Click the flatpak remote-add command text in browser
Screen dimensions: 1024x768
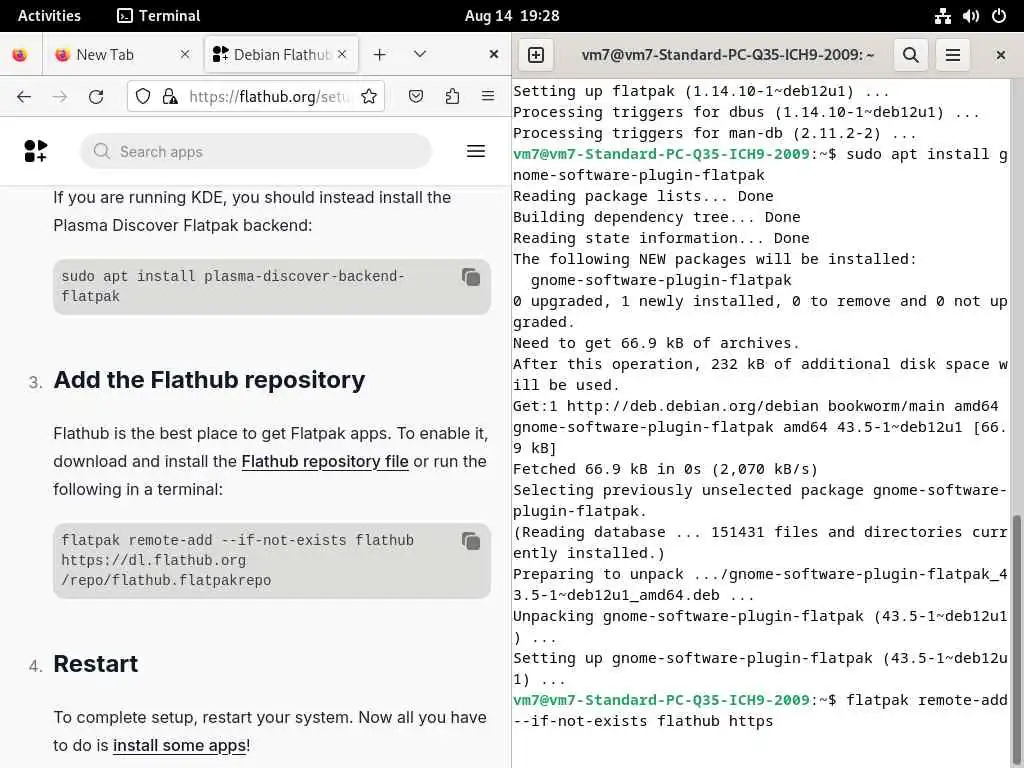tap(238, 560)
